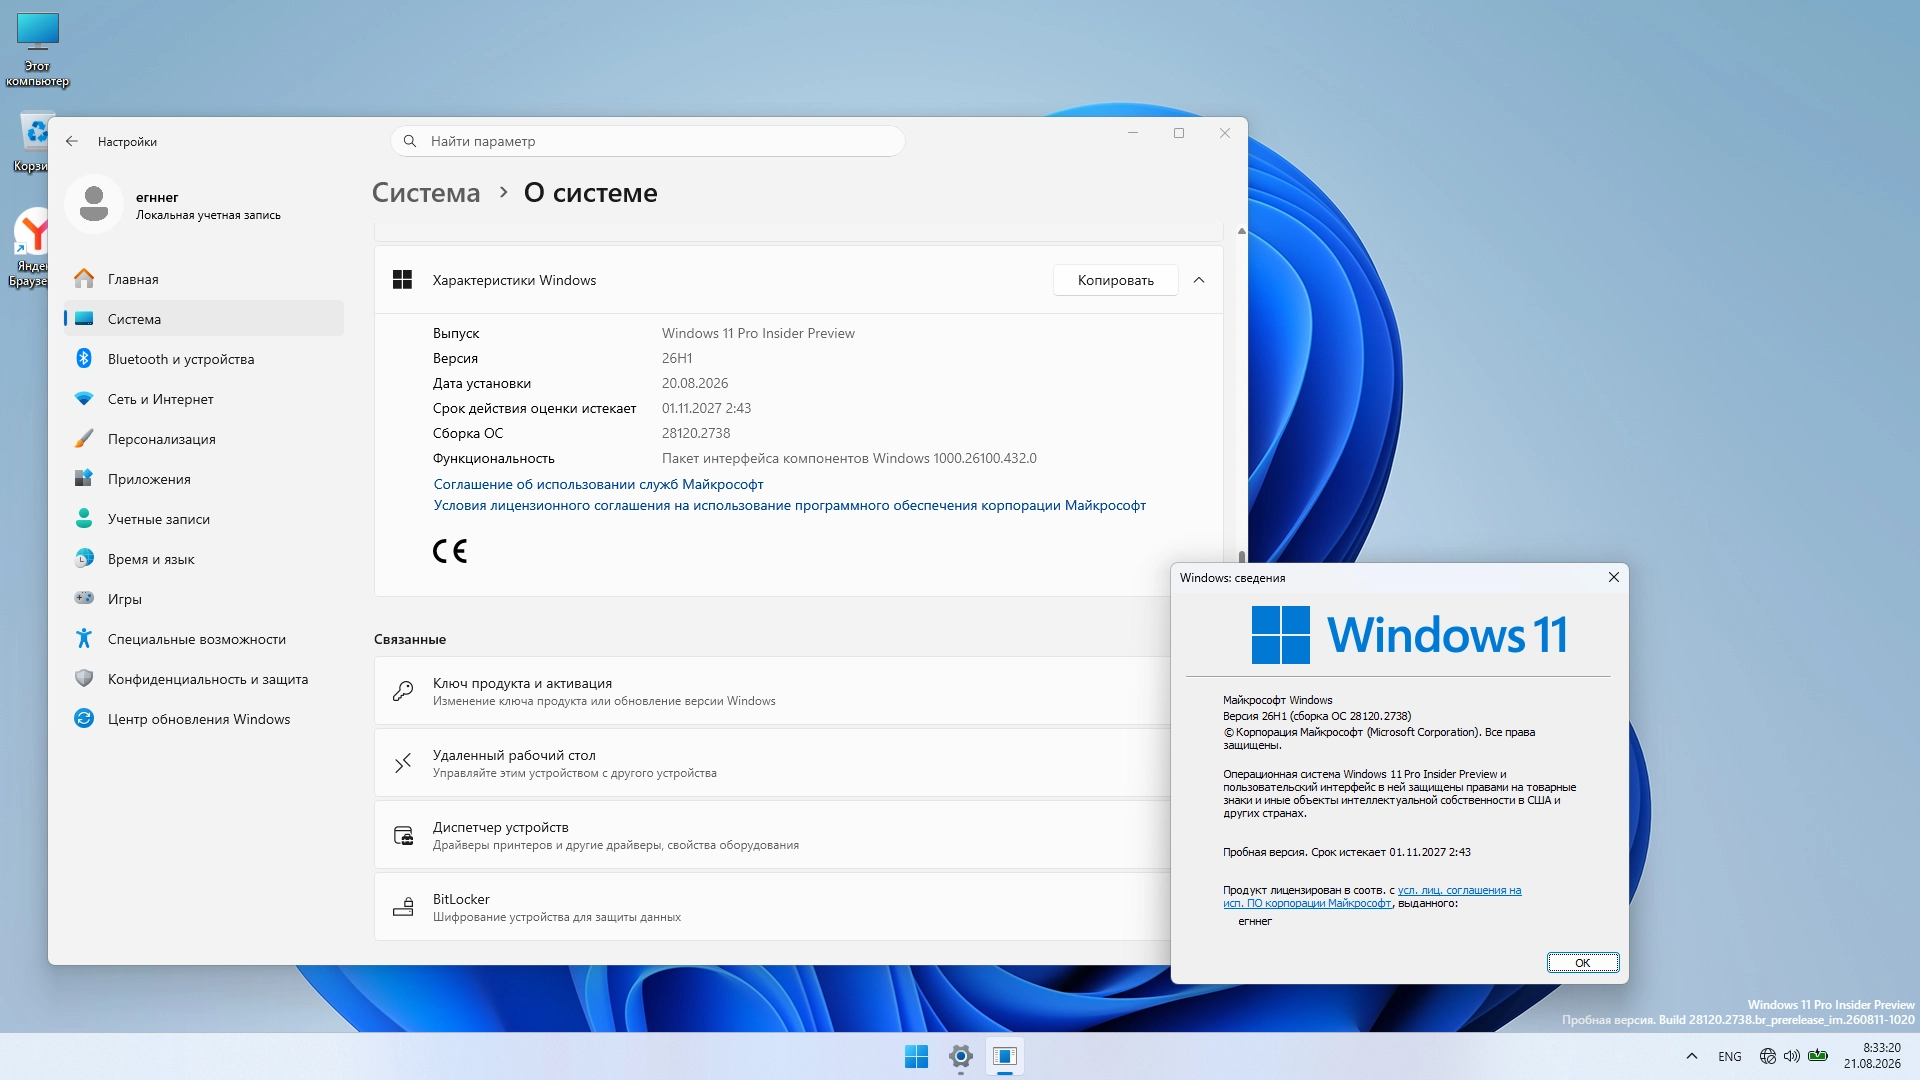This screenshot has height=1080, width=1920.
Task: Open Учетные записи settings
Action: (204, 519)
